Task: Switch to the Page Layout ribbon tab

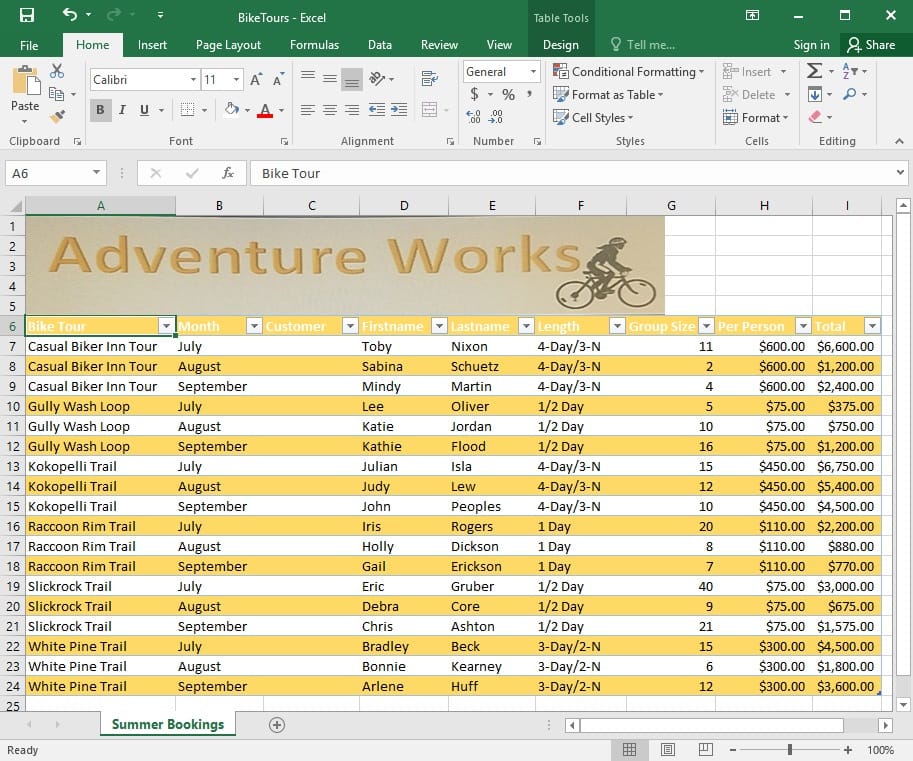Action: point(228,45)
